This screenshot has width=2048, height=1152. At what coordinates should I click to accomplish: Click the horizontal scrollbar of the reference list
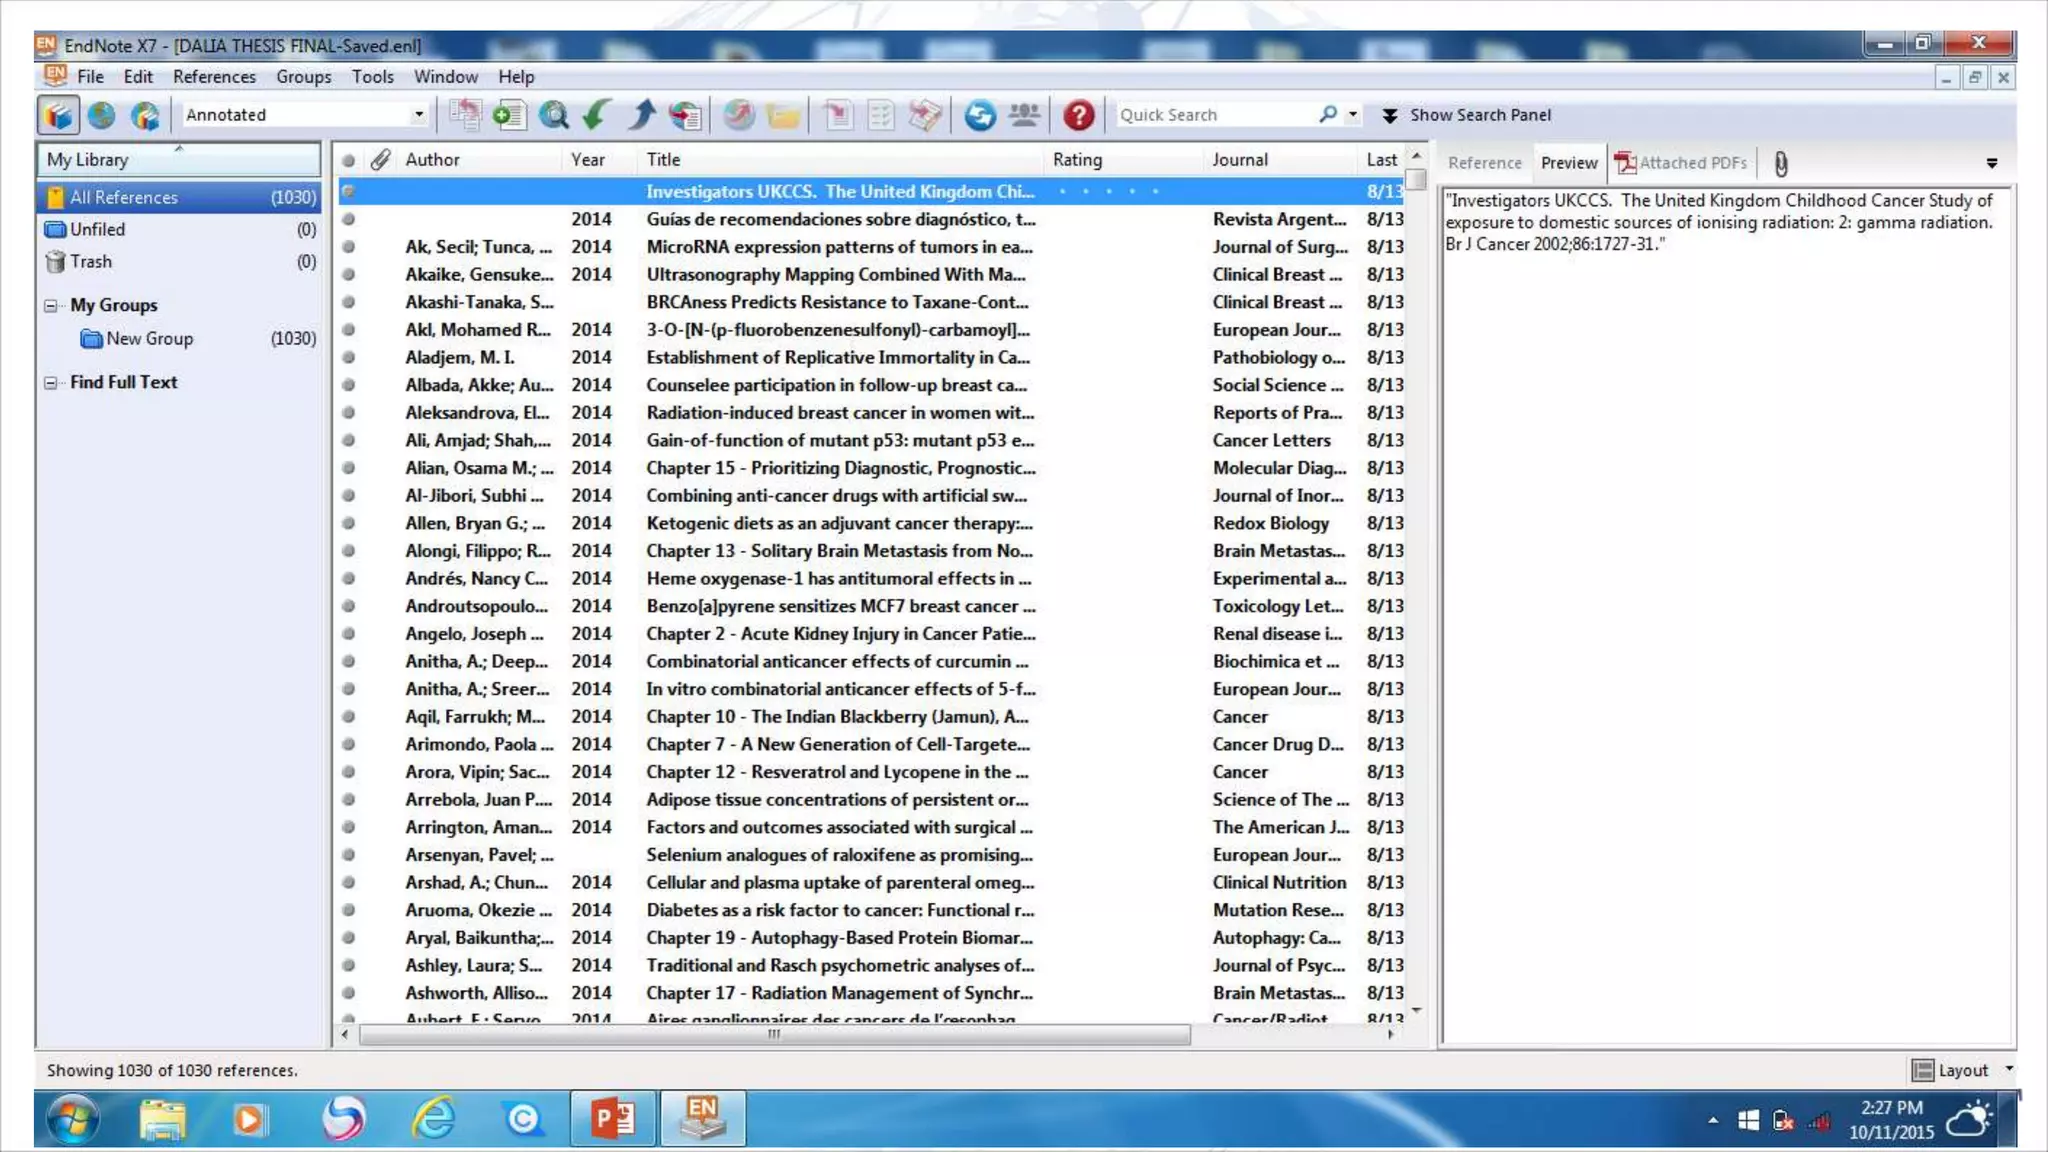tap(775, 1035)
